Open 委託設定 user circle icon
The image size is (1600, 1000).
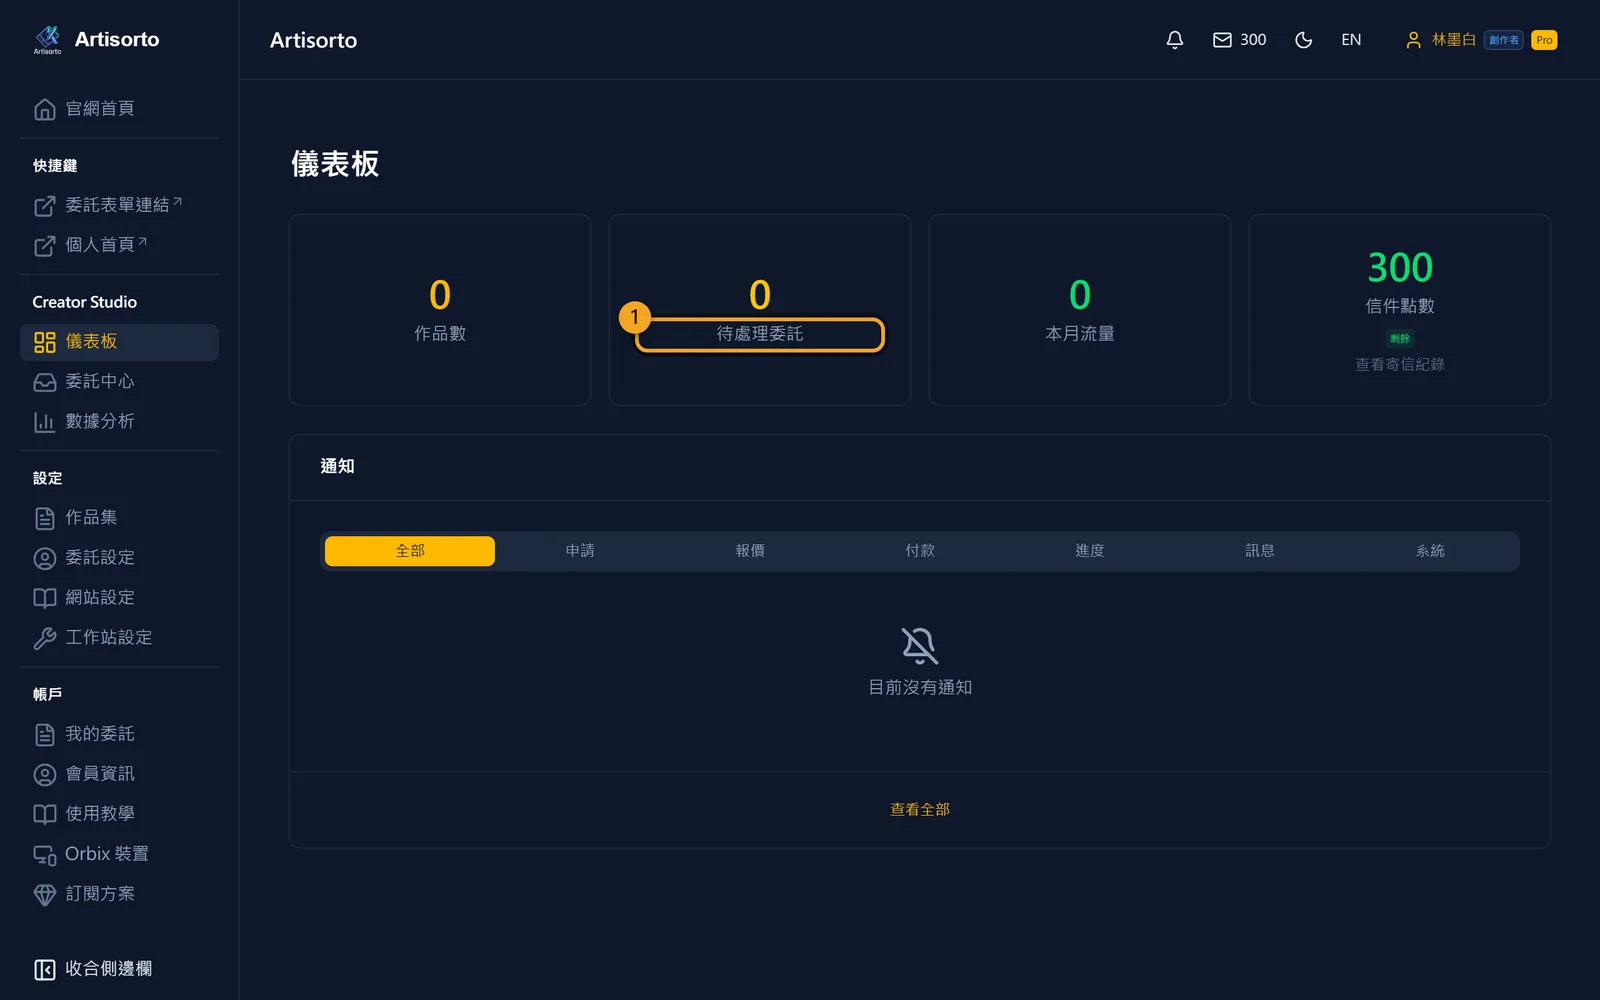click(x=45, y=558)
